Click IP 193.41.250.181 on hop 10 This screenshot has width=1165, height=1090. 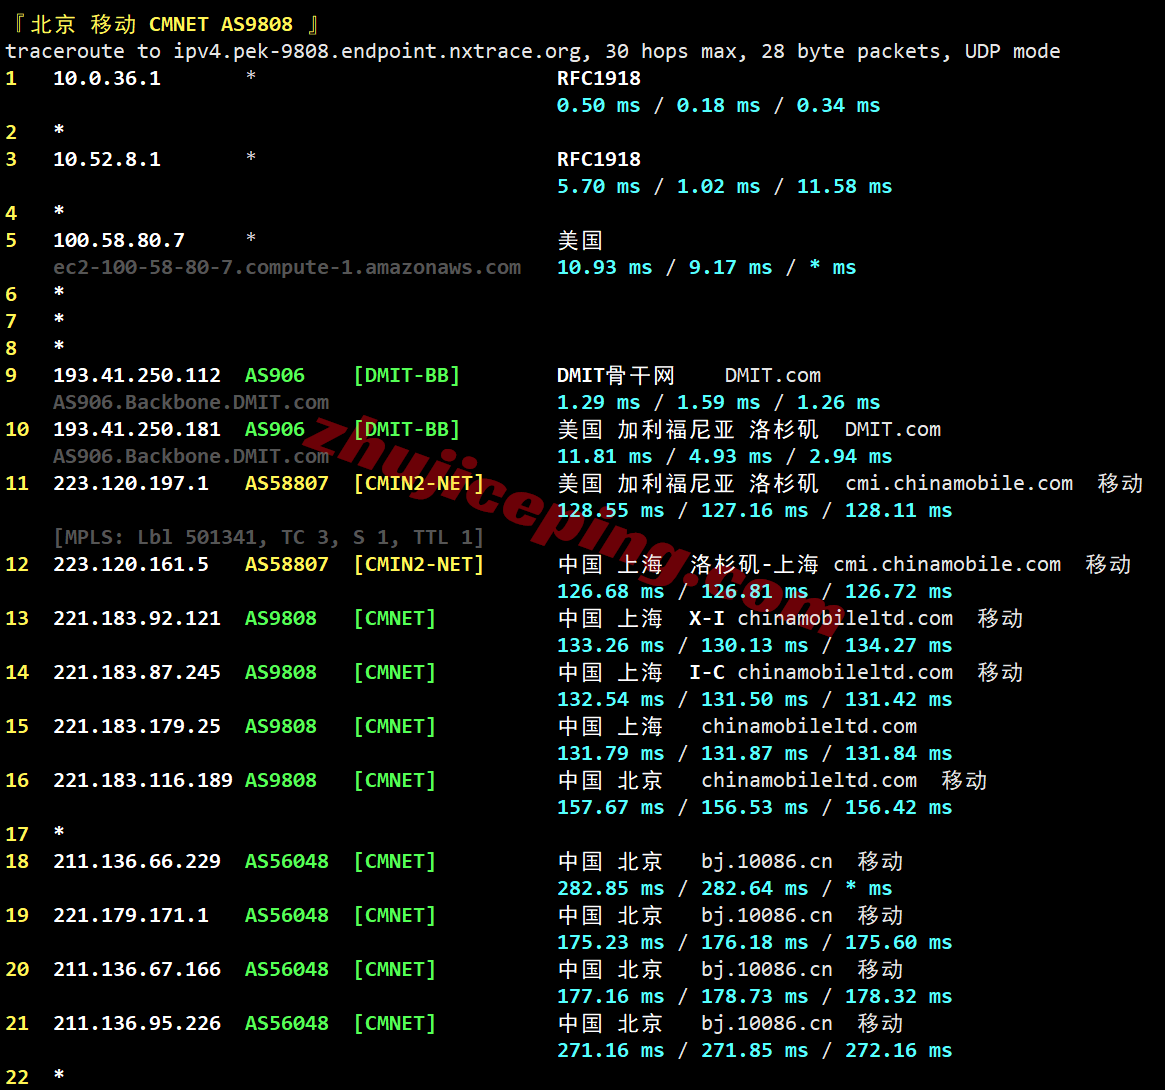[x=137, y=429]
